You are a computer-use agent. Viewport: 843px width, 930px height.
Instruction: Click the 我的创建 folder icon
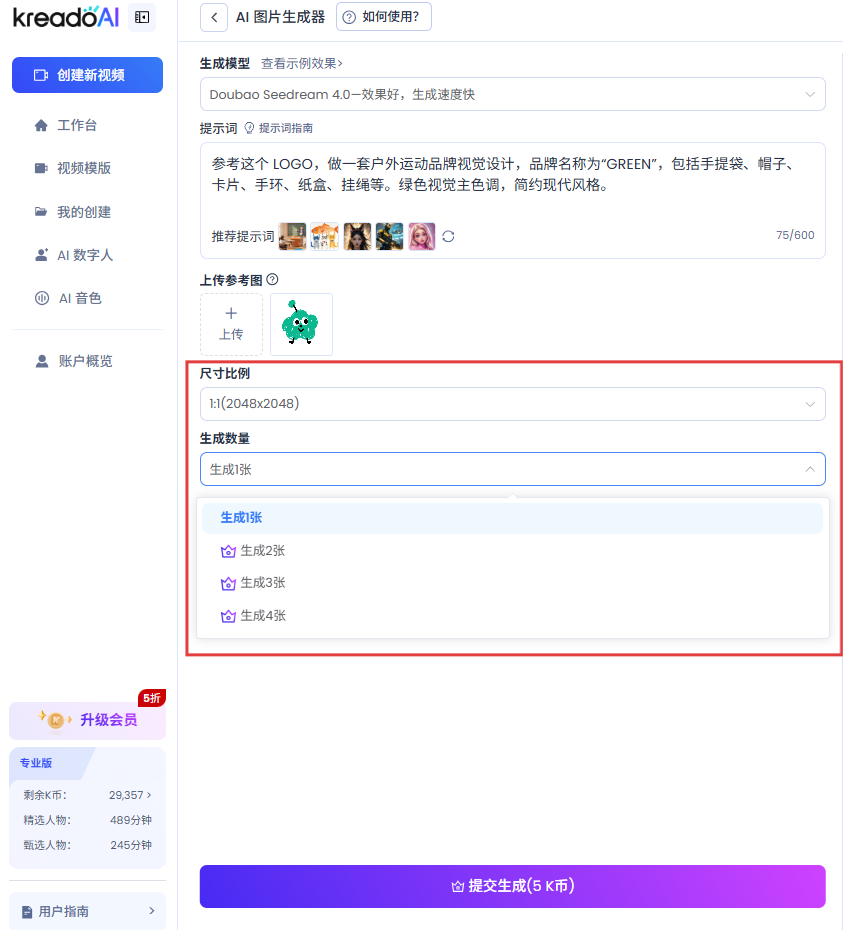[x=41, y=212]
